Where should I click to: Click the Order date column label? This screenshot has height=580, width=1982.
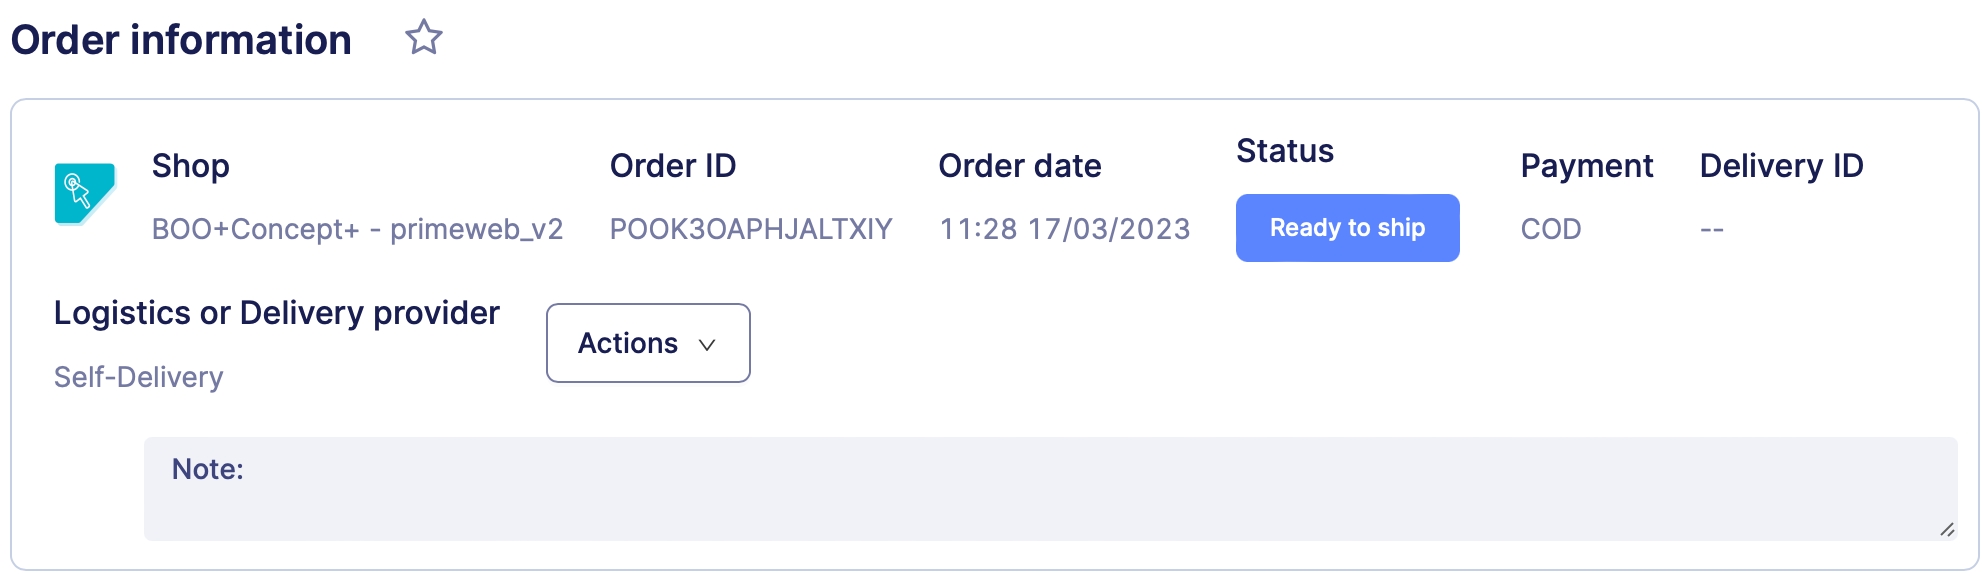(1019, 166)
